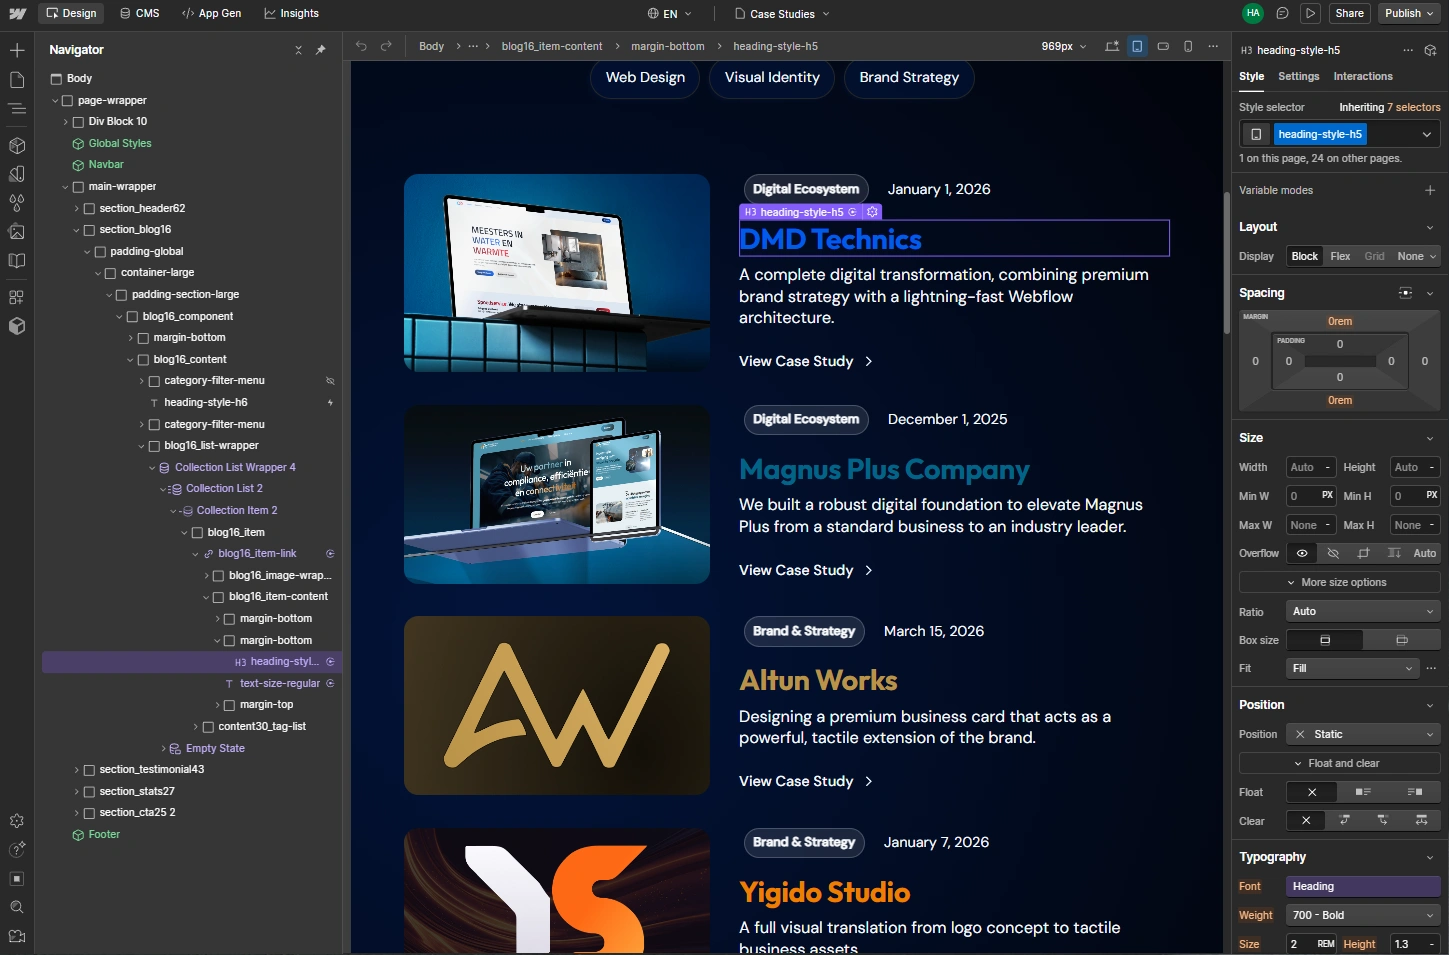Open the Variables panel icon

pos(17,174)
